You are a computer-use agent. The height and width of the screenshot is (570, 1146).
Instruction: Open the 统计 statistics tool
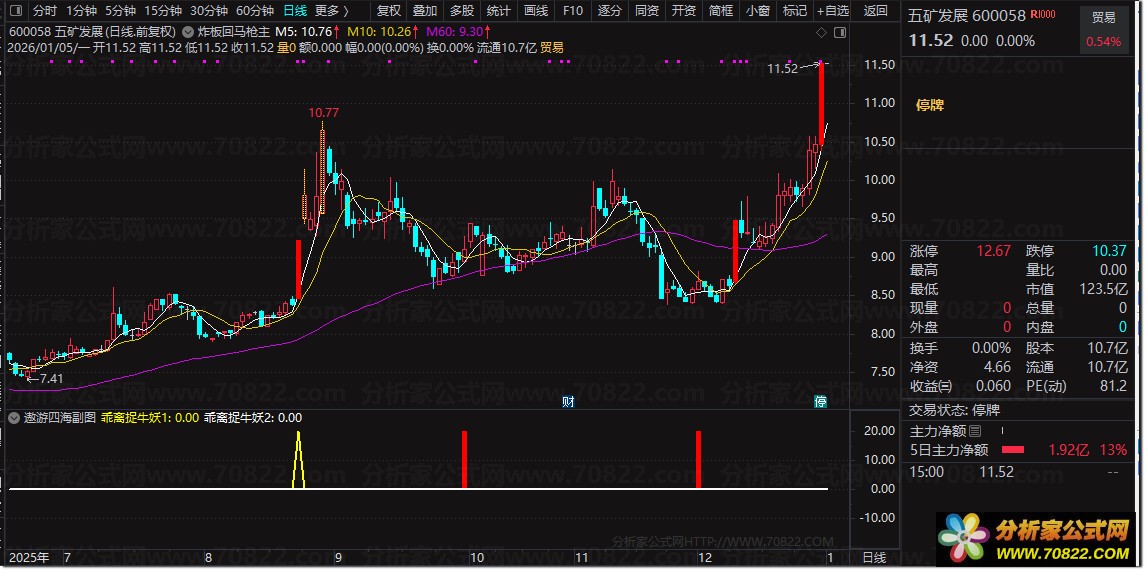(499, 11)
